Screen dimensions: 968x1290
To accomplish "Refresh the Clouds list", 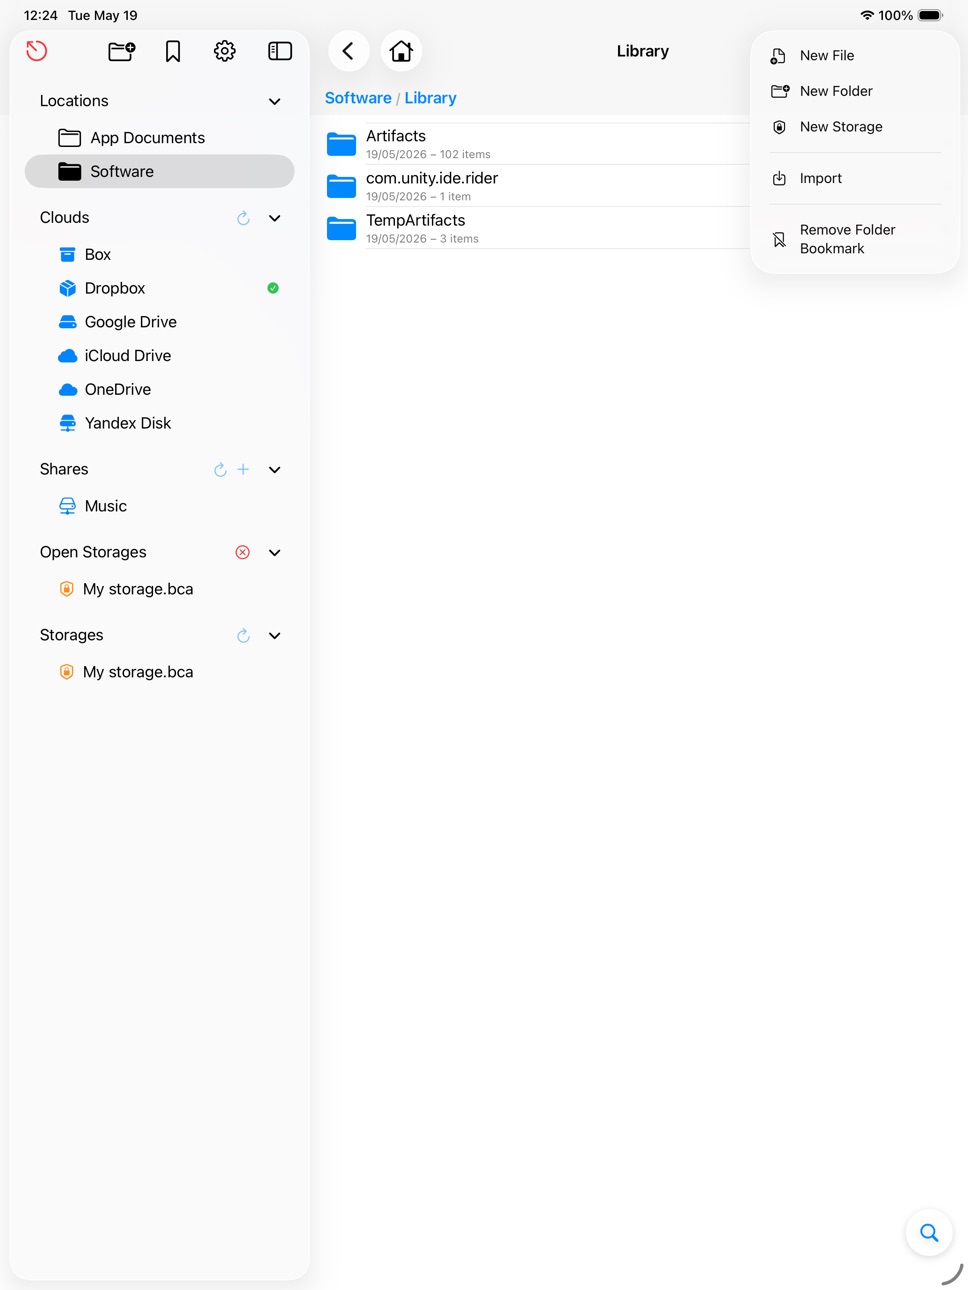I will [243, 218].
